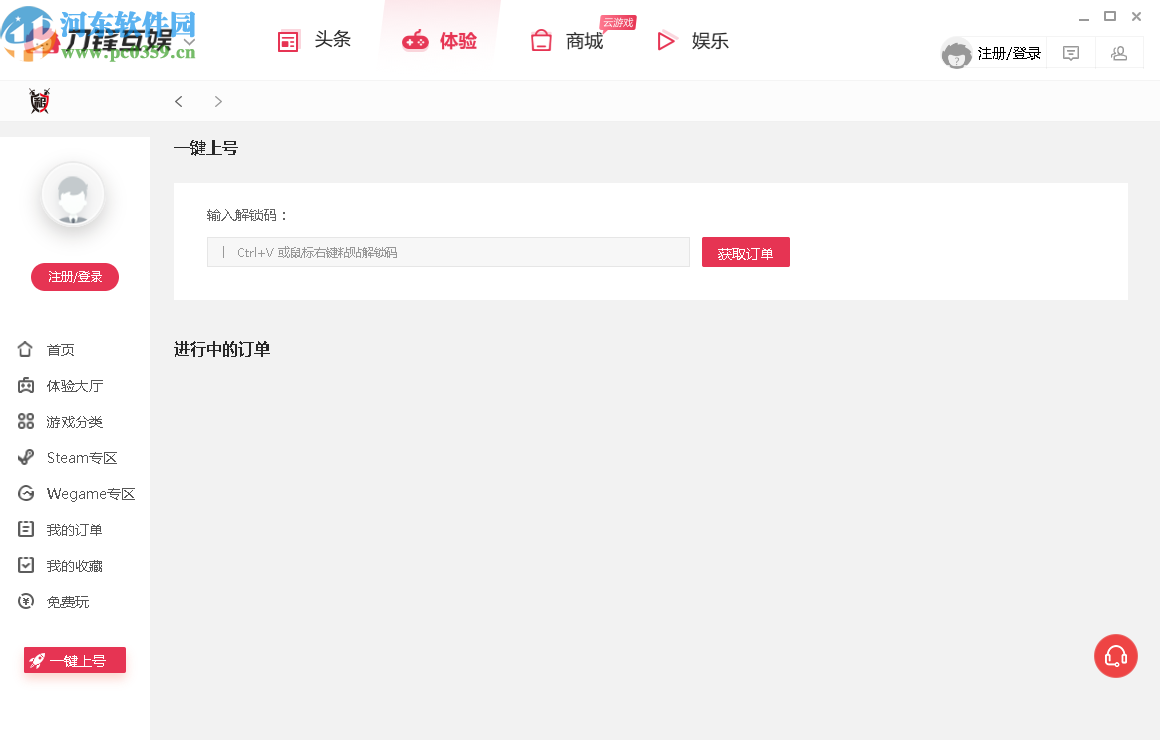Open the 商城 section with 云游戏 badge
Image resolution: width=1160 pixels, height=740 pixels.
tap(567, 40)
